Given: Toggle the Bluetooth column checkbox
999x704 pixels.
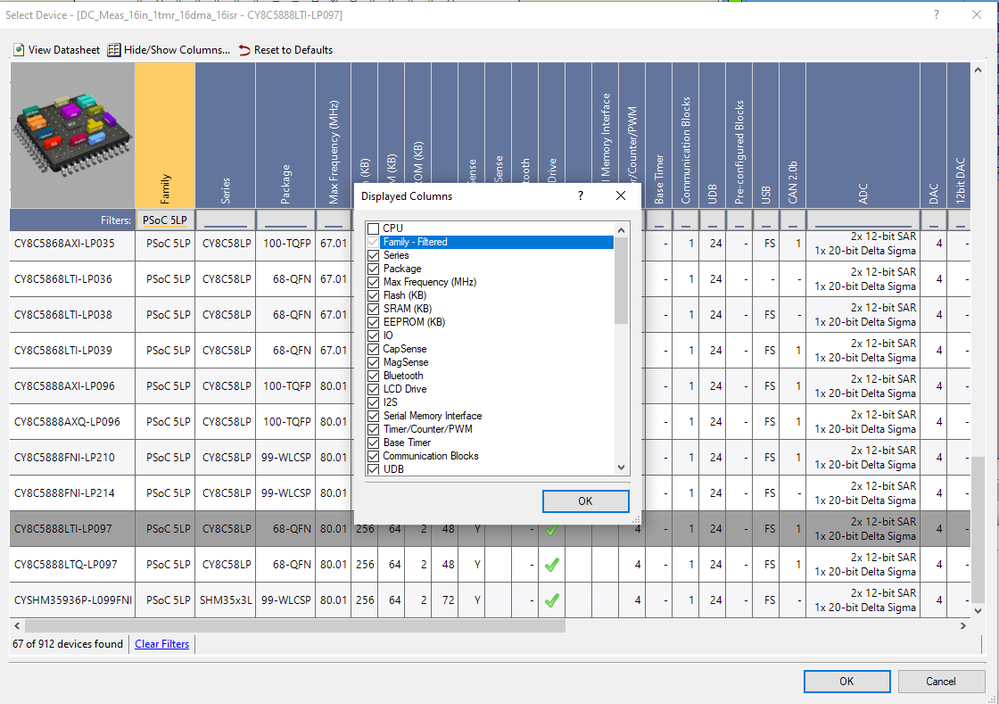Looking at the screenshot, I should point(373,376).
